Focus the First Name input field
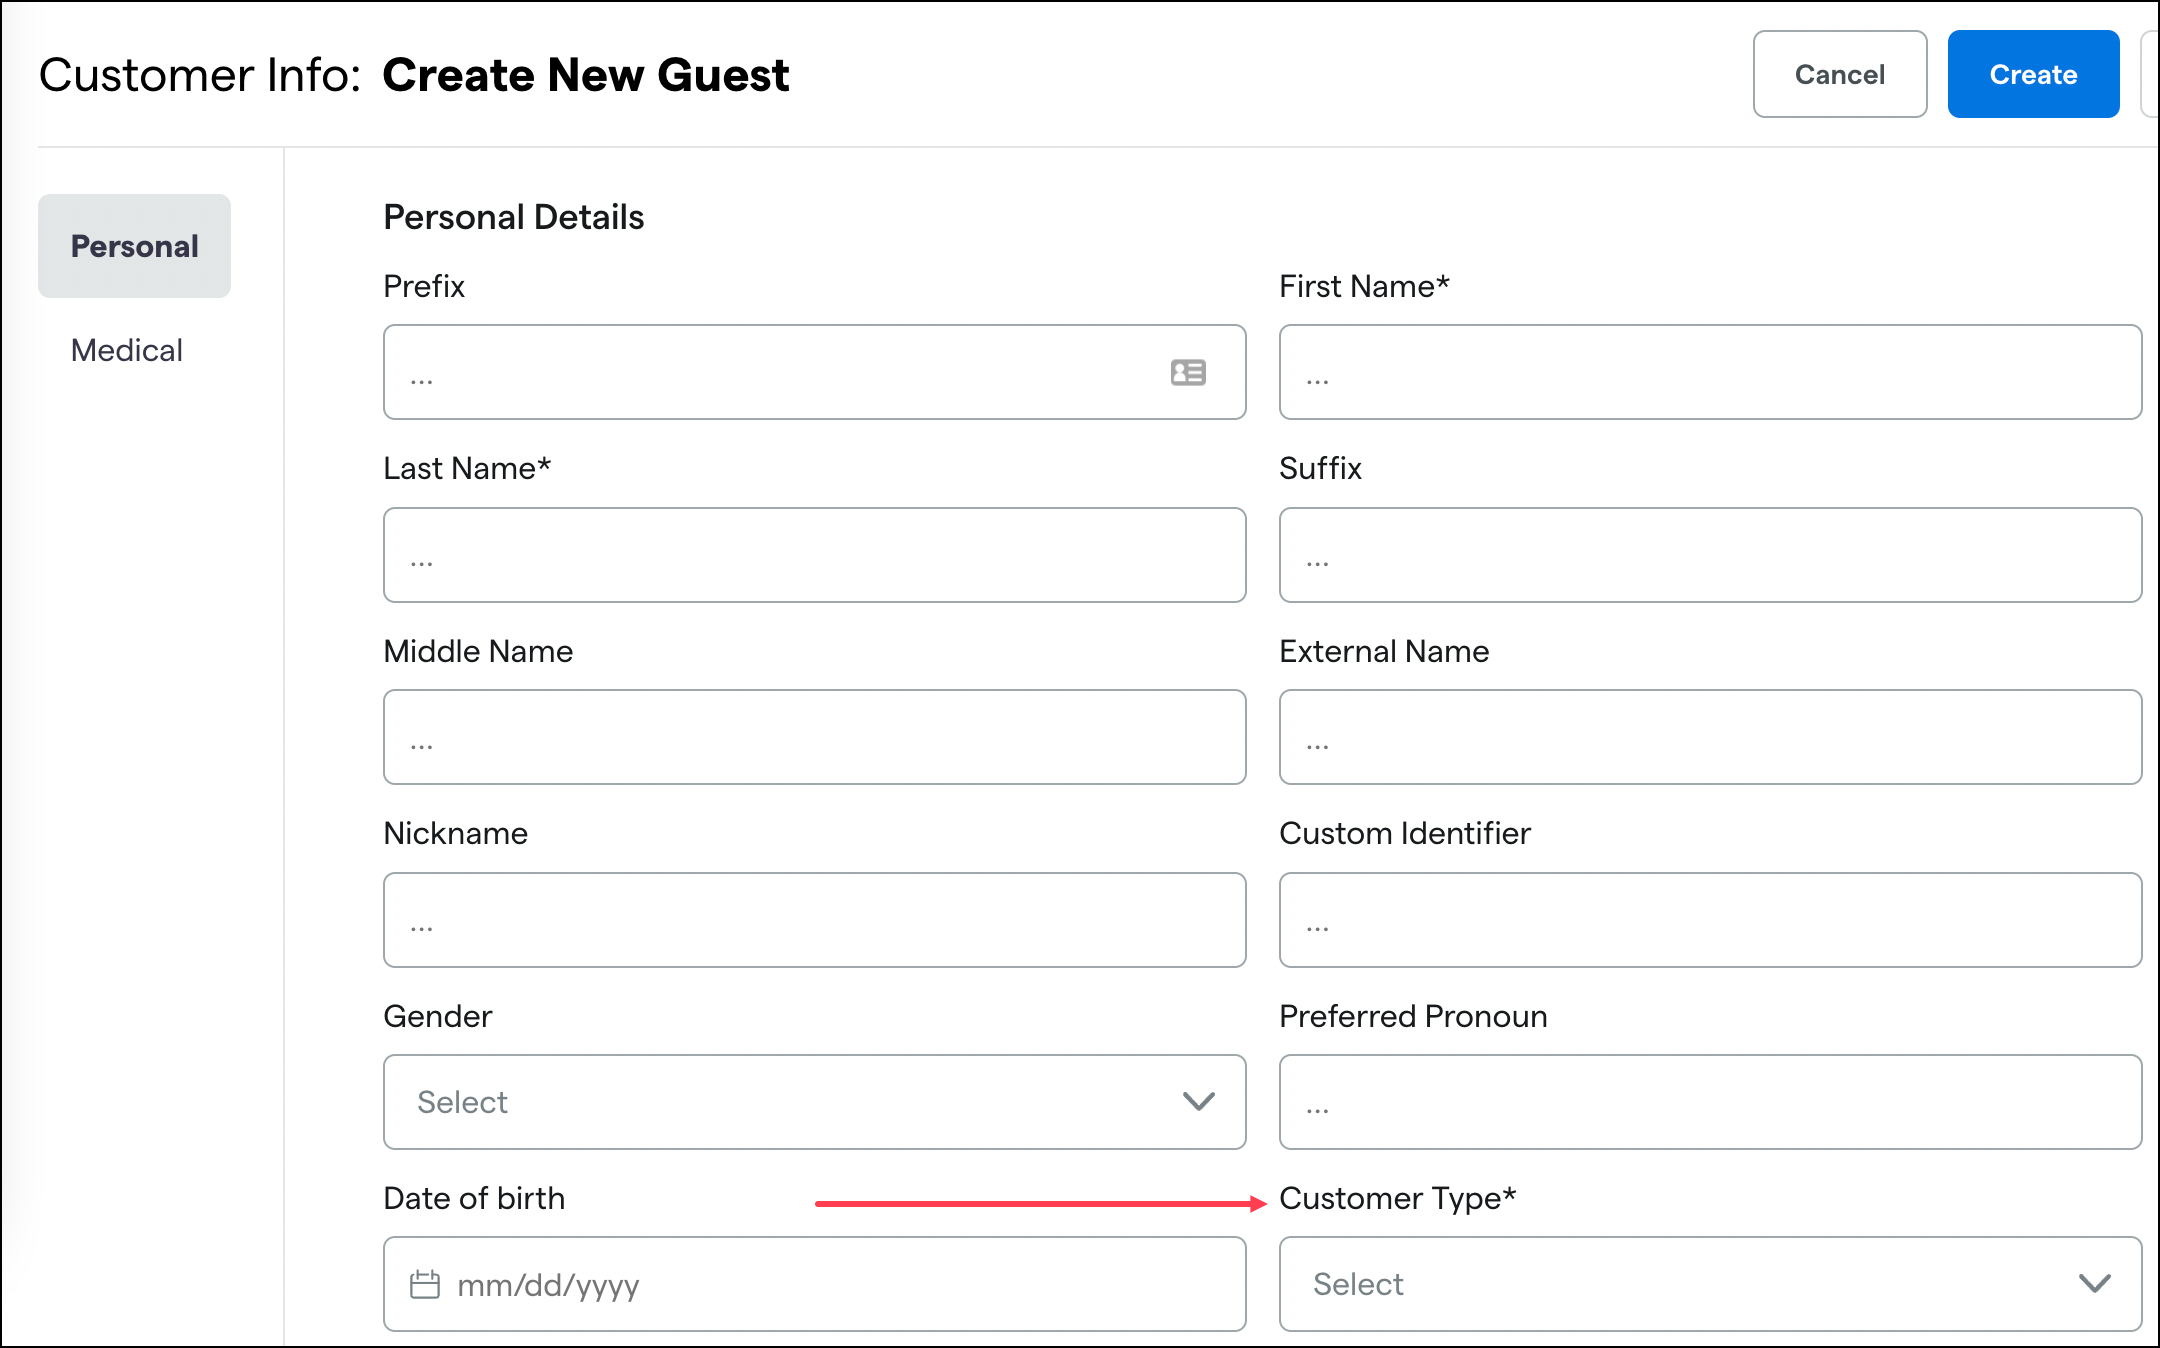 pyautogui.click(x=1710, y=372)
